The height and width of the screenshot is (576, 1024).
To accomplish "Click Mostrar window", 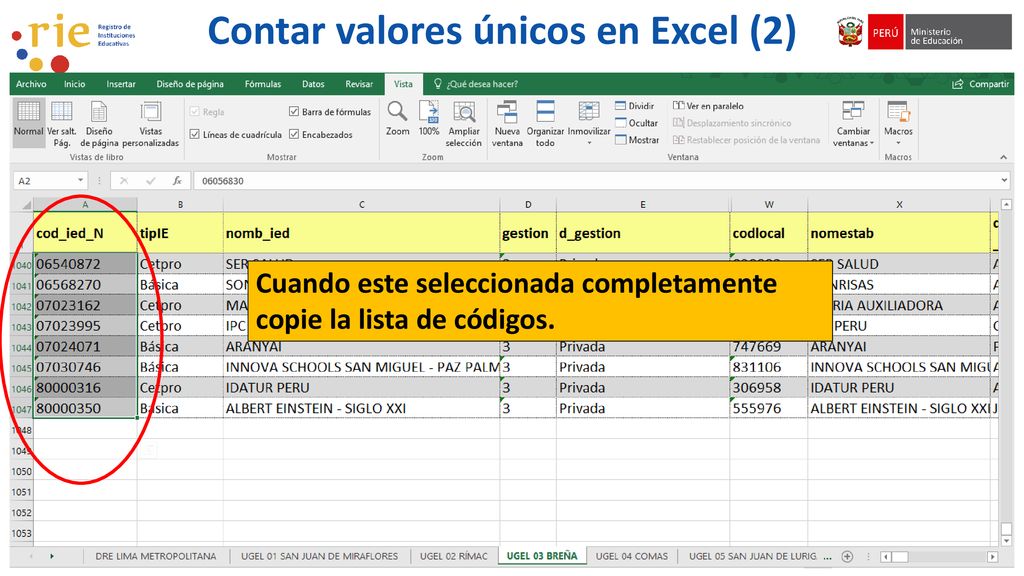I will (637, 140).
